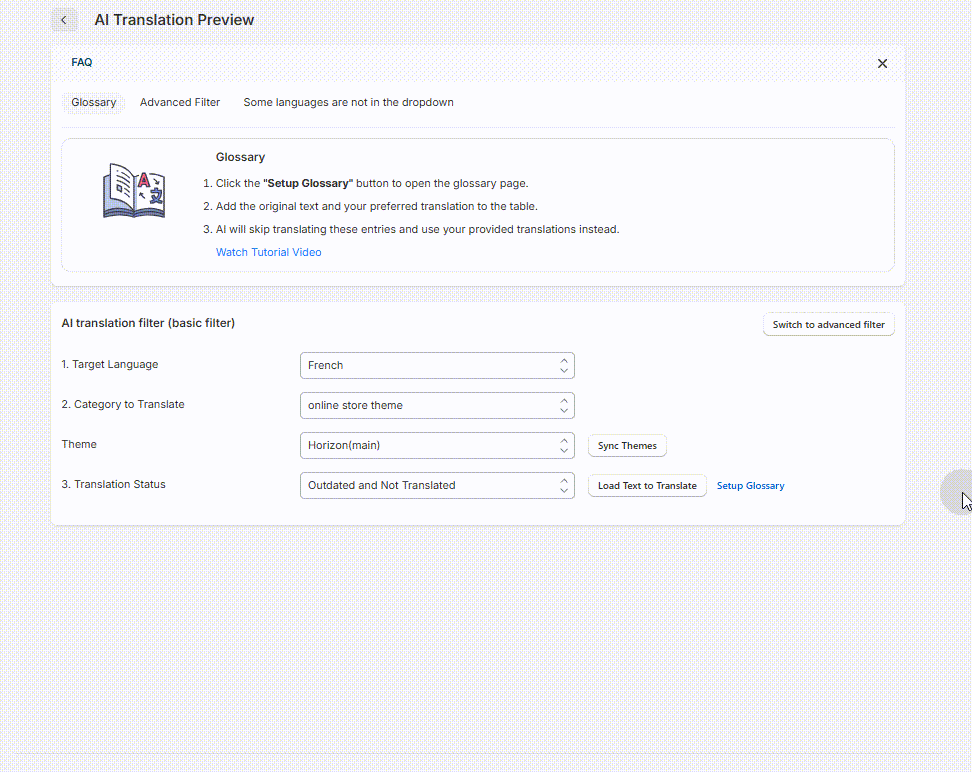Open the Watch Tutorial Video link

[x=268, y=252]
